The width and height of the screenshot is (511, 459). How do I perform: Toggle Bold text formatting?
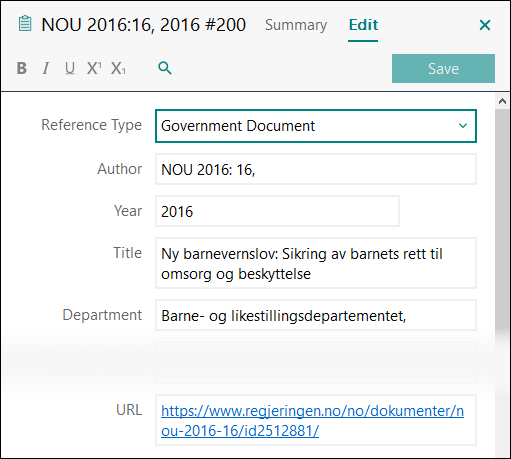click(x=22, y=68)
